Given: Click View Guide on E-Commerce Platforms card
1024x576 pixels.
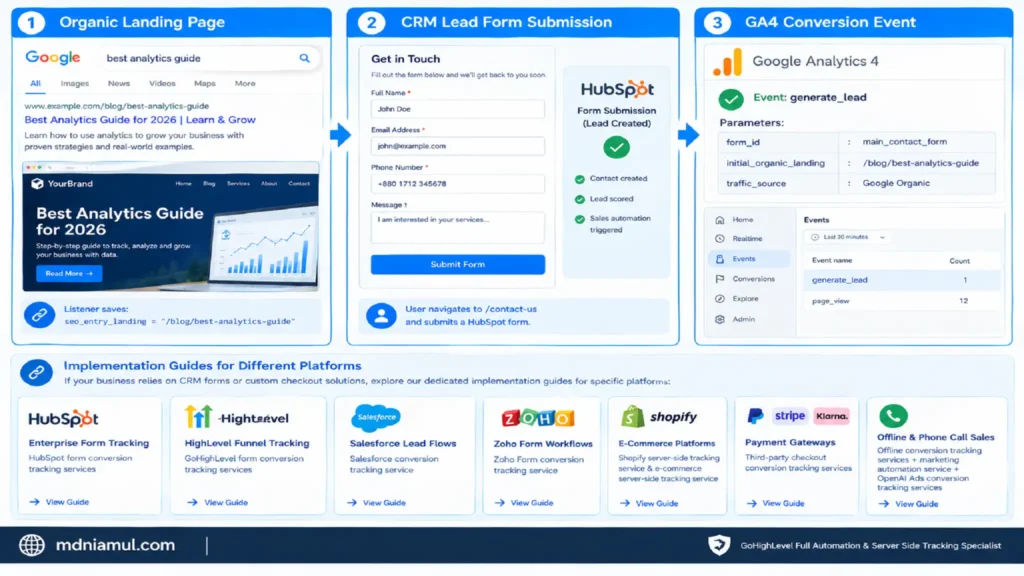Looking at the screenshot, I should [649, 504].
